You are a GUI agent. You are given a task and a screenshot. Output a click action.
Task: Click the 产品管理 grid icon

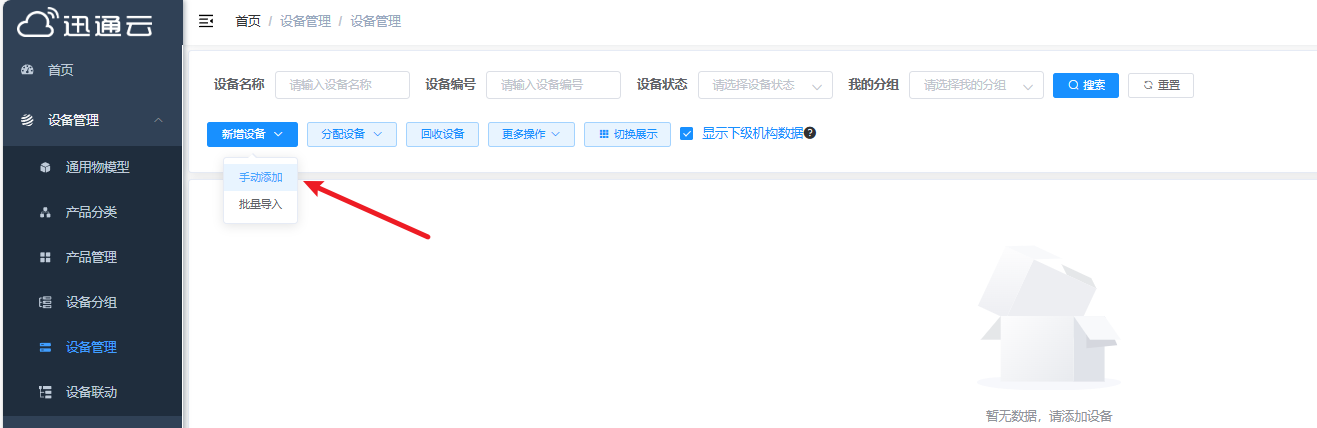coord(45,258)
